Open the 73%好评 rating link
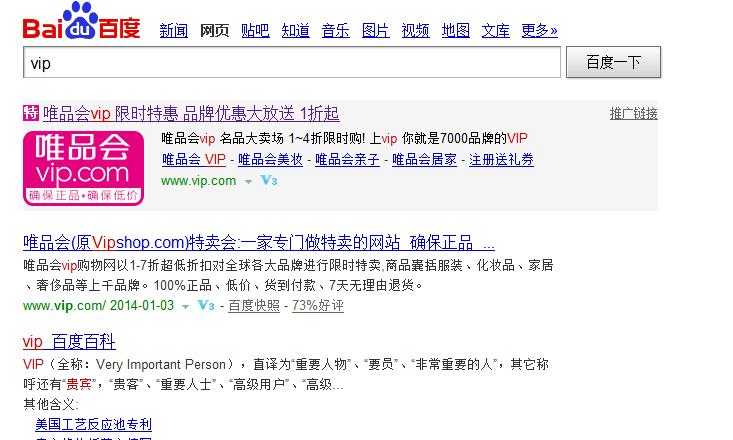This screenshot has height=440, width=733. (318, 306)
